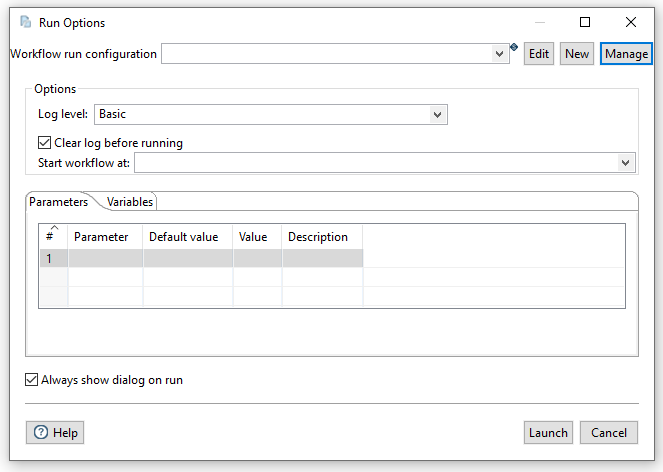Maximize the Run Options window
663x472 pixels.
point(585,22)
